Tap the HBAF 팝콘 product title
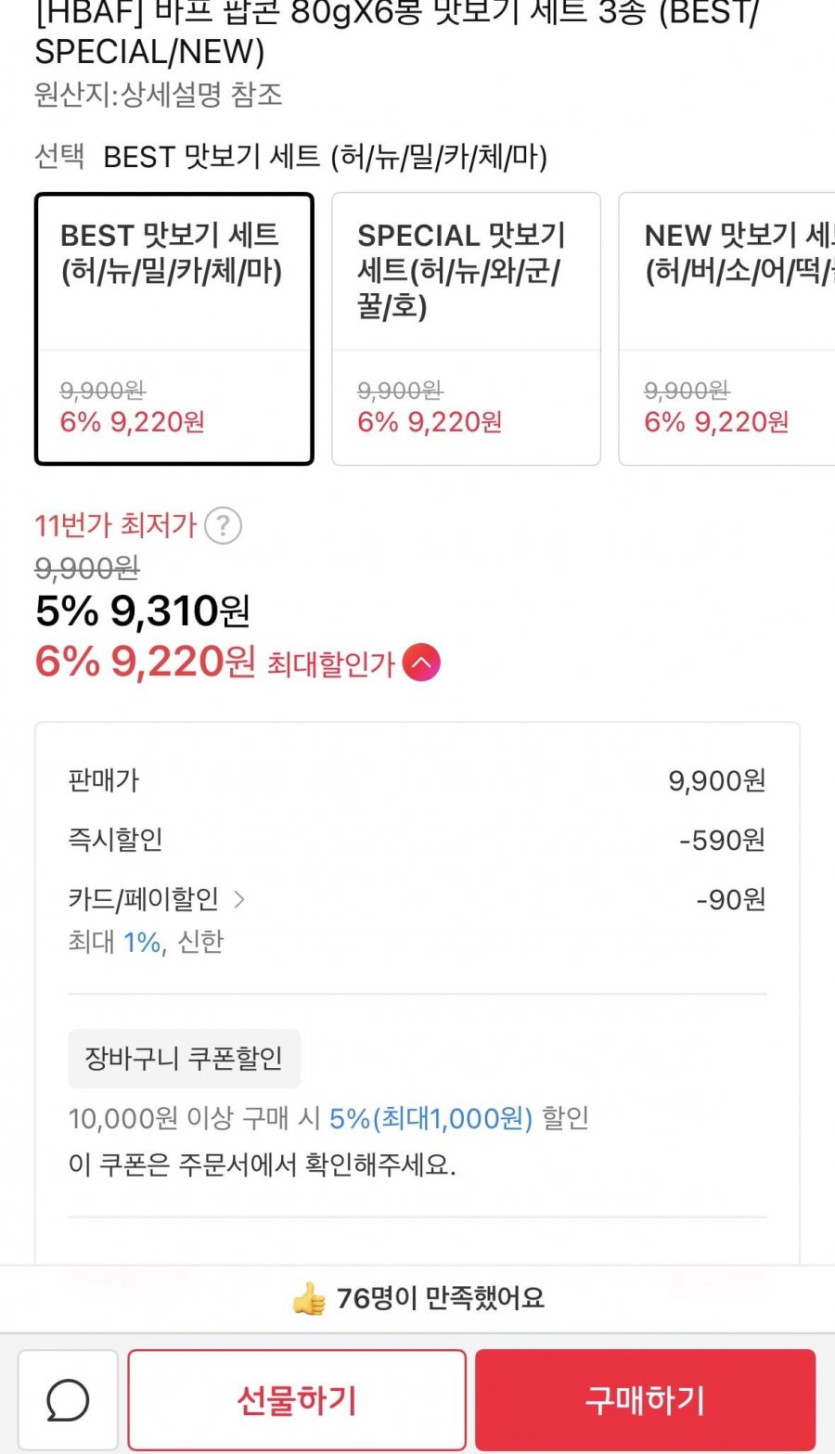This screenshot has width=835, height=1454. coord(395,30)
